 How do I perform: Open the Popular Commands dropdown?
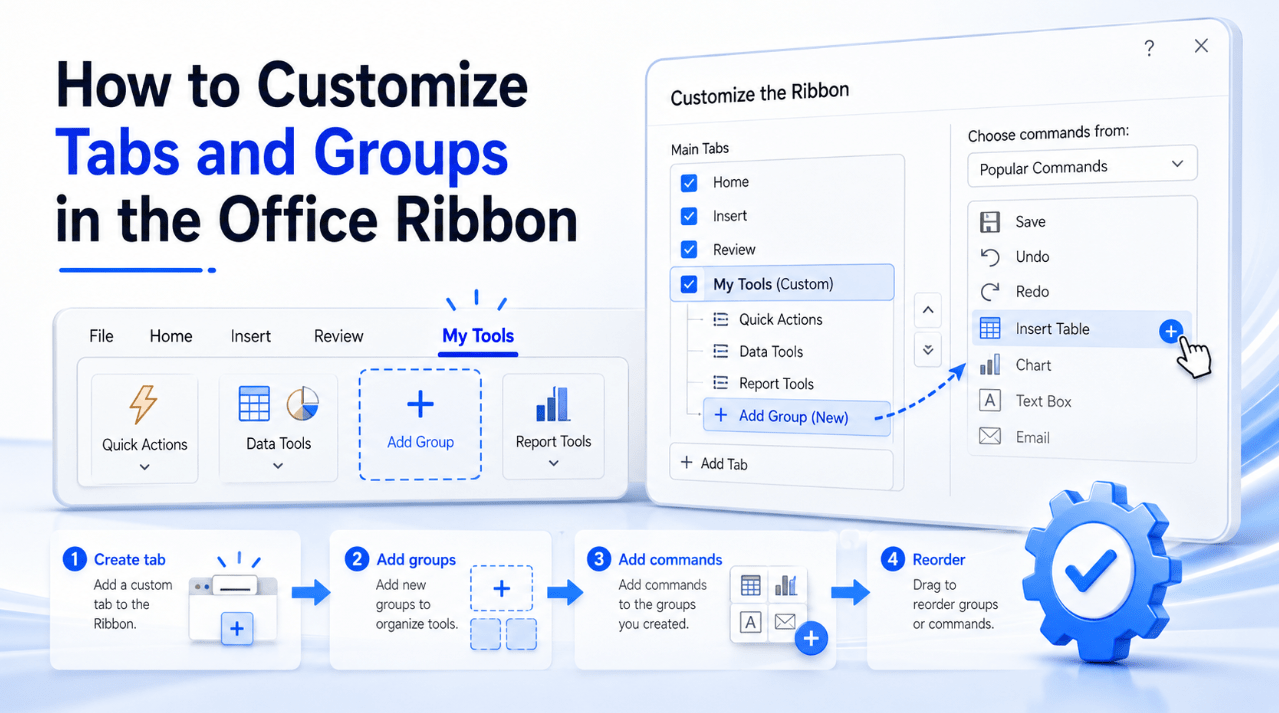[x=1082, y=167]
